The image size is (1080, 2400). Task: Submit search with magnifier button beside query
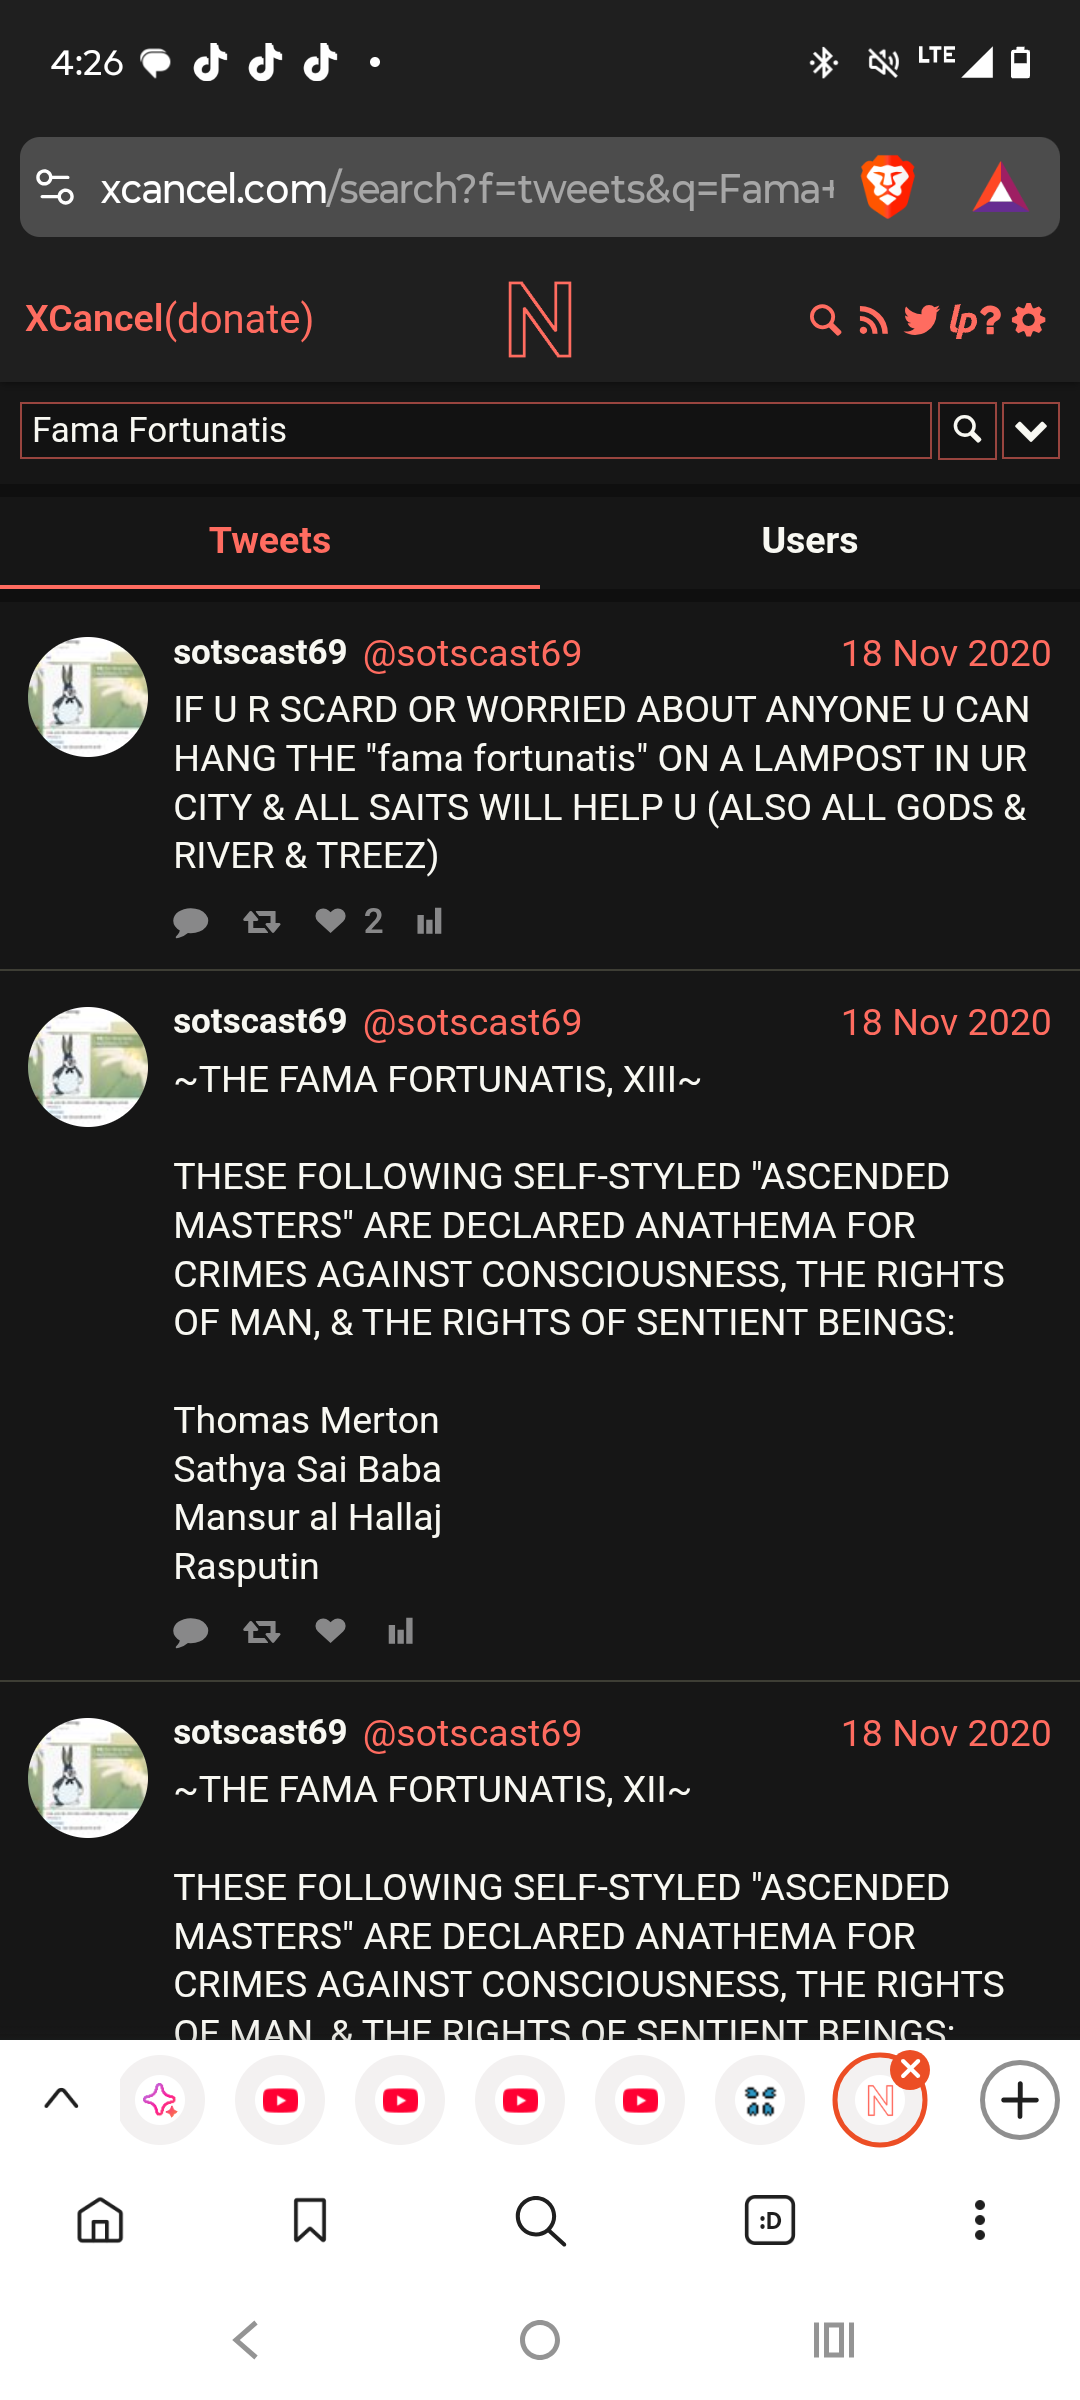point(967,430)
